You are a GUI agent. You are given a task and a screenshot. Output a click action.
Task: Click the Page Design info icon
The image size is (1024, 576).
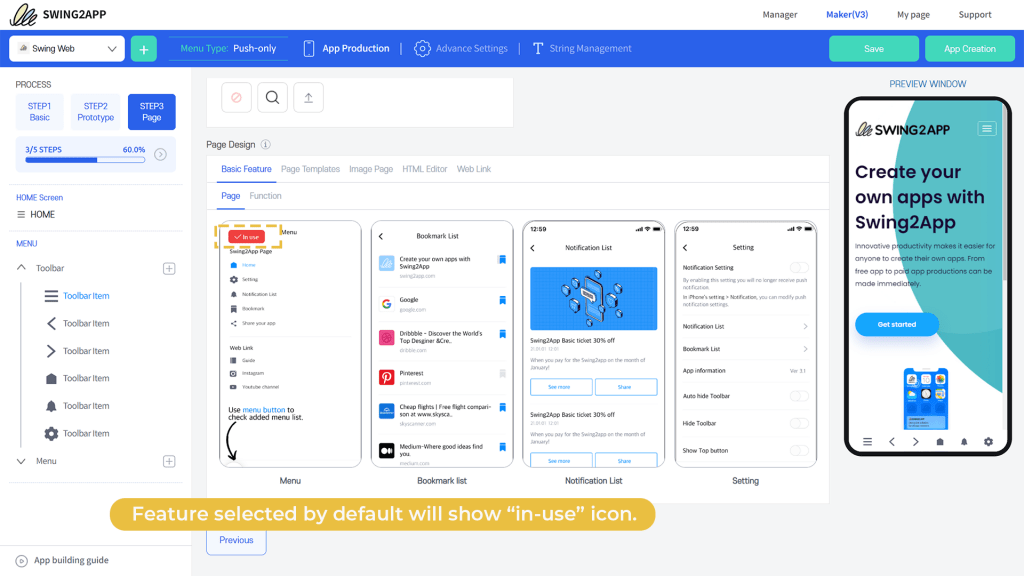pos(266,144)
